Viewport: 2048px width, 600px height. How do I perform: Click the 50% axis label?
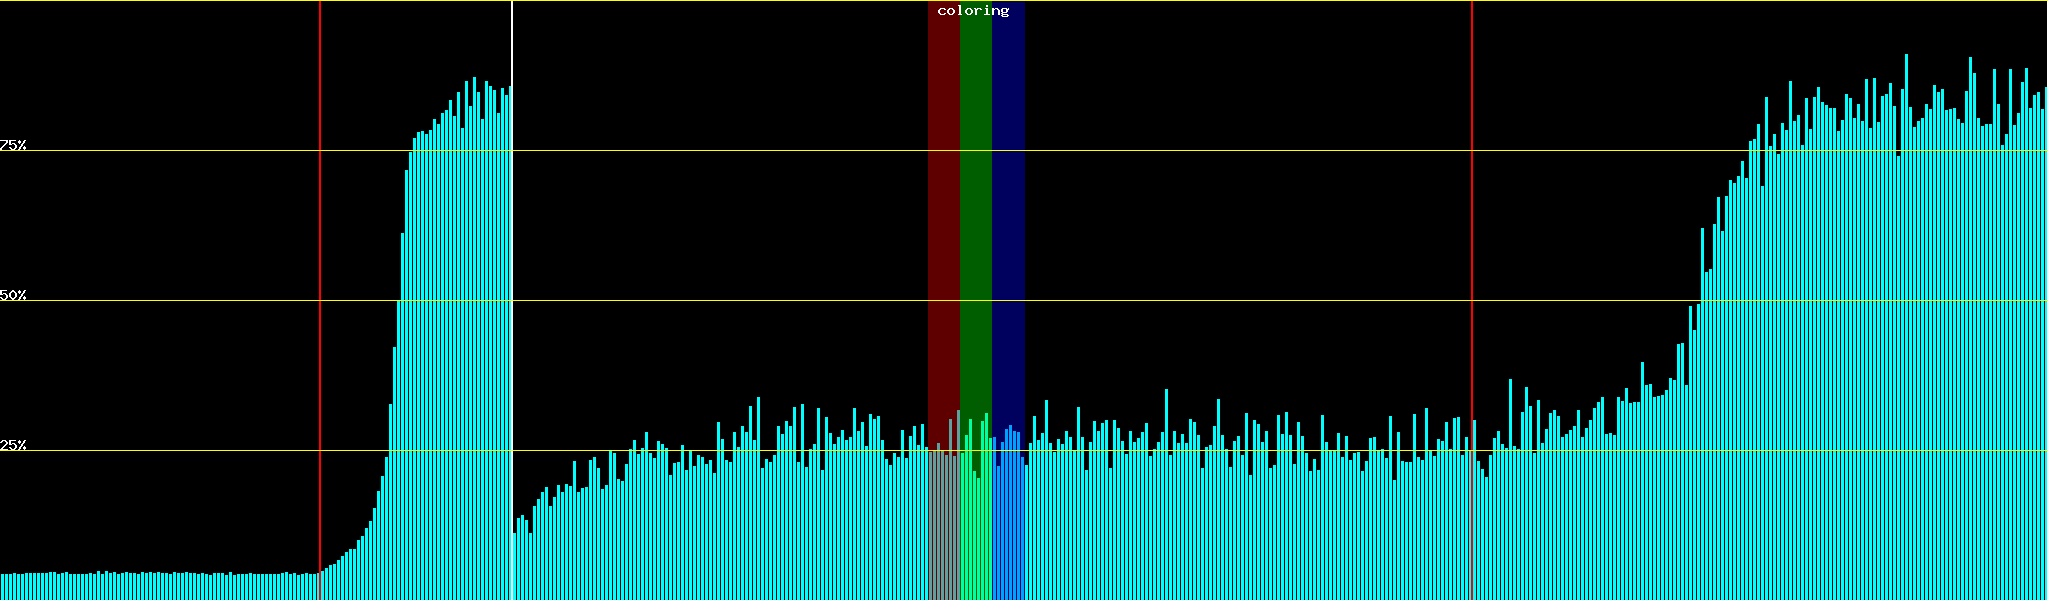[13, 295]
